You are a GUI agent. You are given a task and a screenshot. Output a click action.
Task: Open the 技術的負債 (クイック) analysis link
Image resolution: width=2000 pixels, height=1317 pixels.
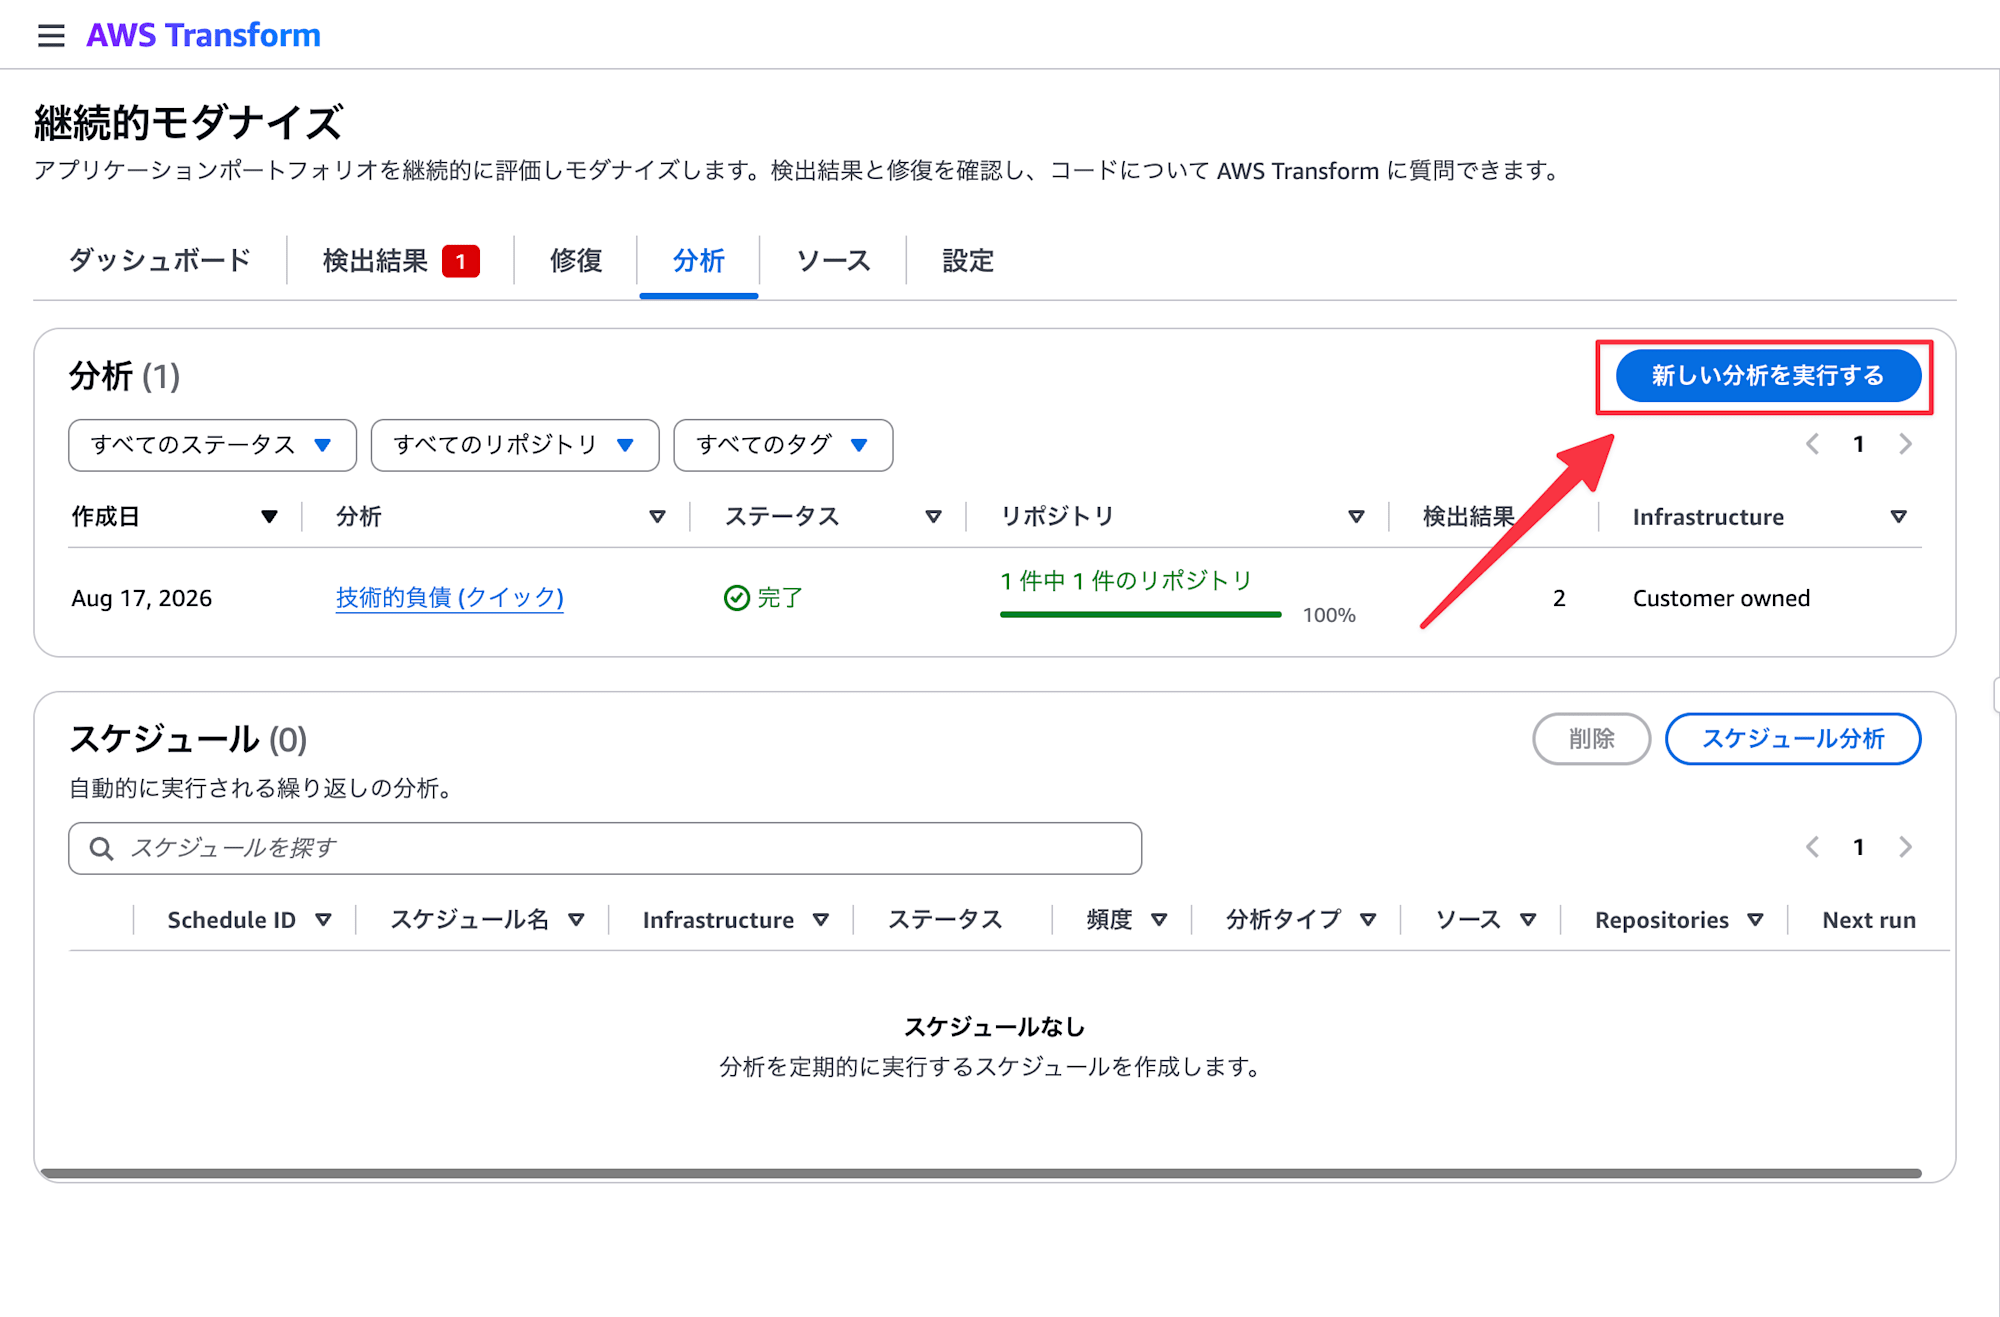tap(449, 598)
